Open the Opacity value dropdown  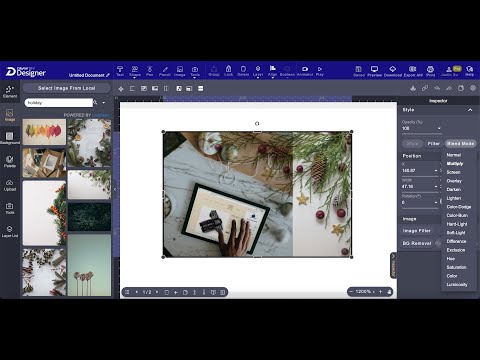[439, 128]
